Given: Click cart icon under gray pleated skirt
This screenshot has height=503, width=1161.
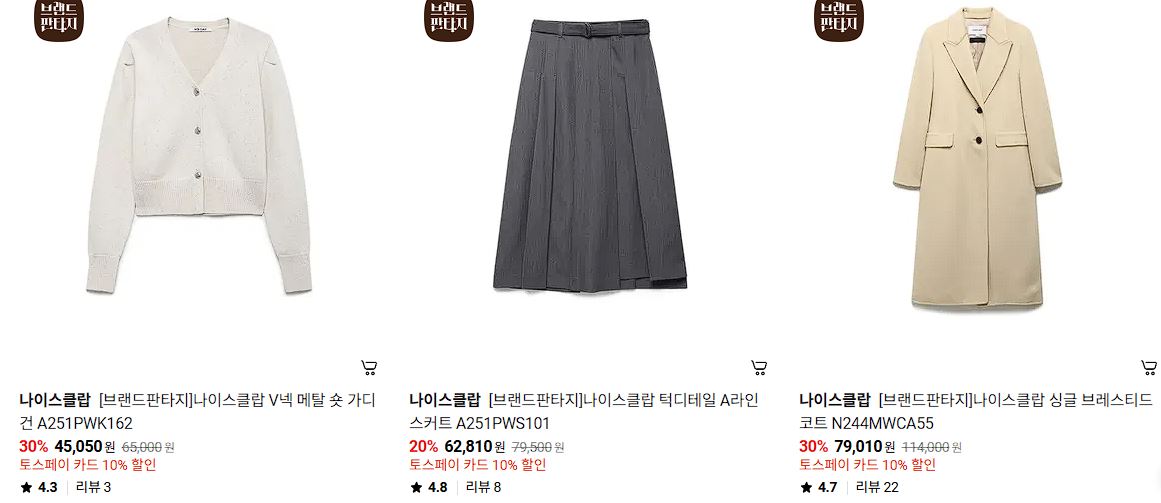Looking at the screenshot, I should pos(759,367).
